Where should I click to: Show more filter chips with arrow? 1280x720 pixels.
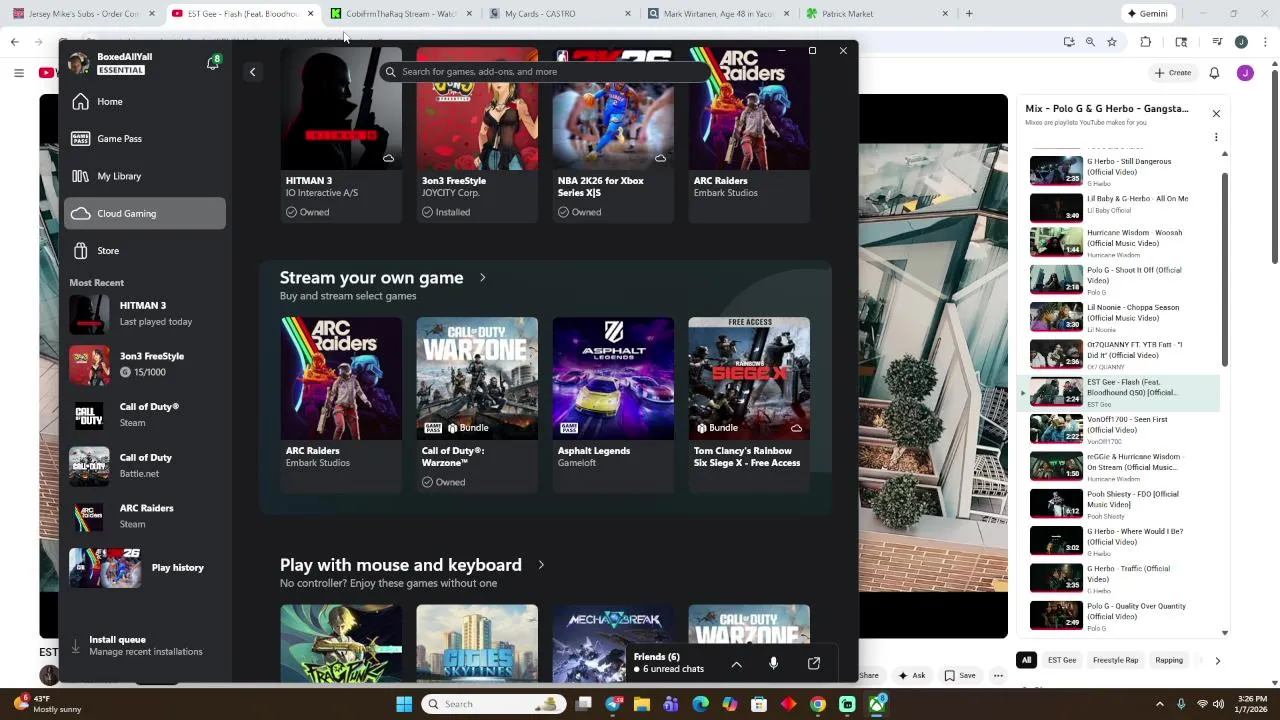pos(1217,661)
